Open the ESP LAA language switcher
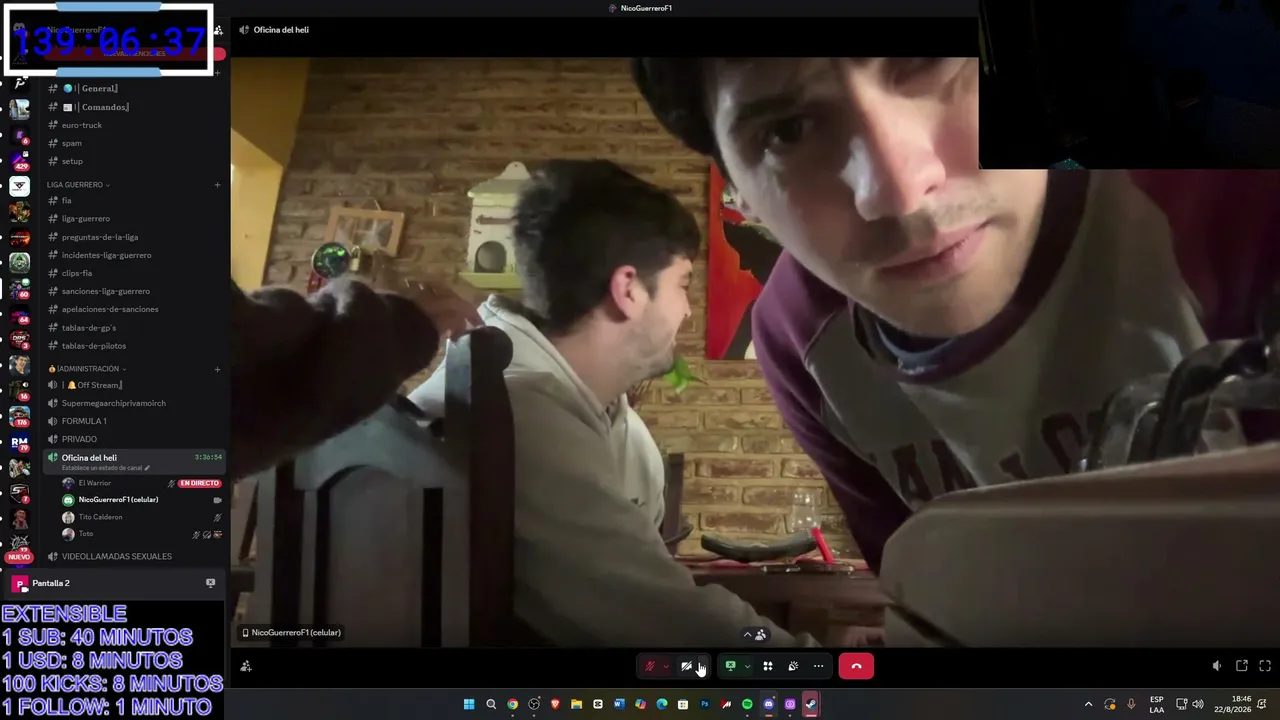Screen dimensions: 1280x720 coord(1157,704)
